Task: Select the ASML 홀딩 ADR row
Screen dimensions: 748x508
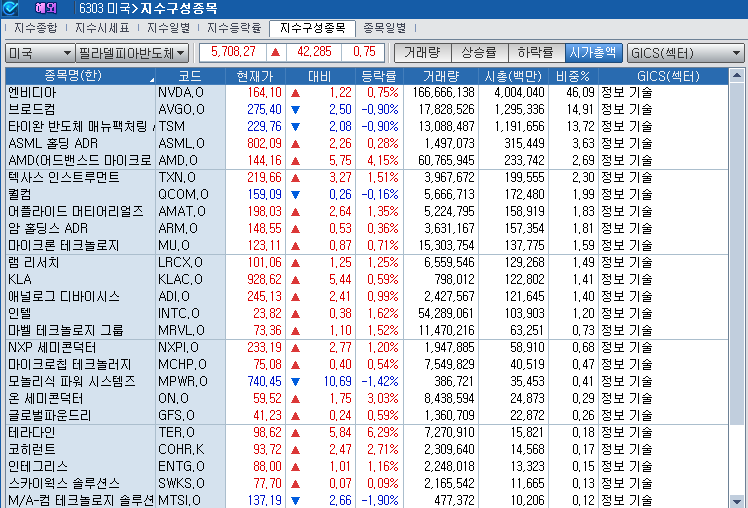Action: click(367, 144)
